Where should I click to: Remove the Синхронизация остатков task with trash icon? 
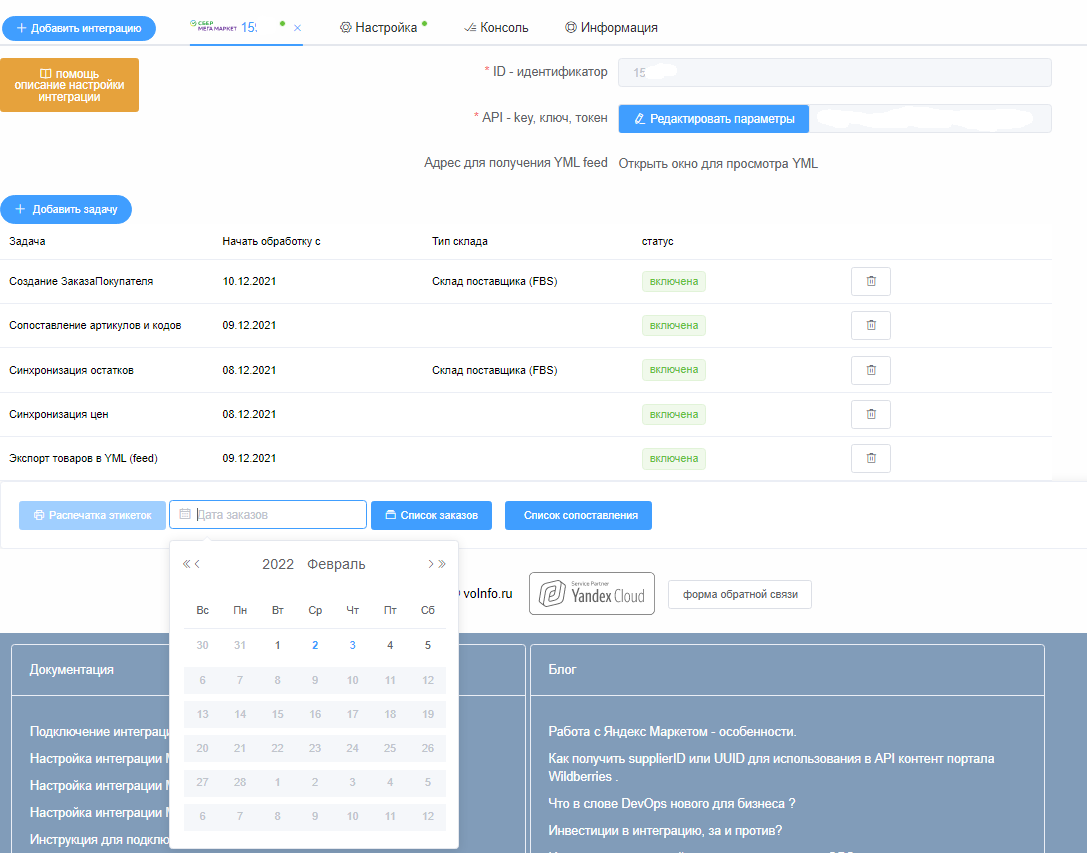click(870, 370)
